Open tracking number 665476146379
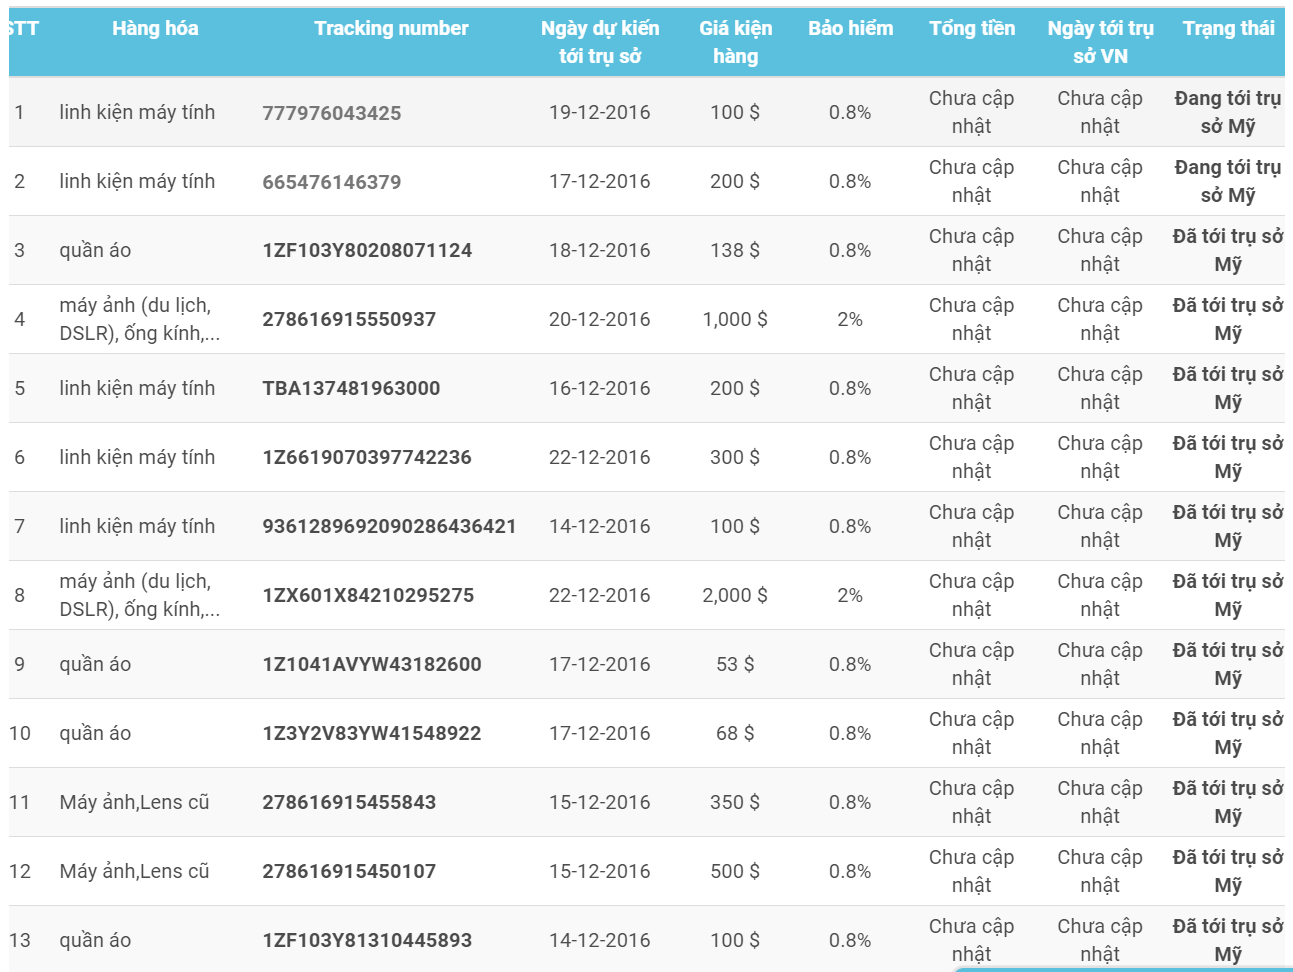 point(332,182)
